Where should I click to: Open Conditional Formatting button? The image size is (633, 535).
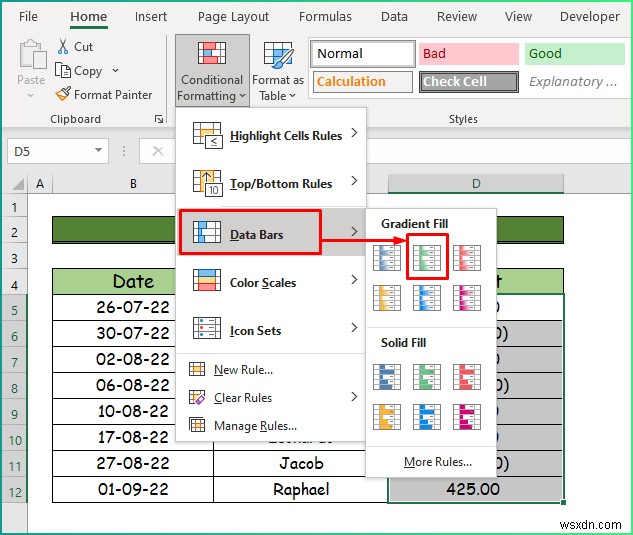(212, 71)
